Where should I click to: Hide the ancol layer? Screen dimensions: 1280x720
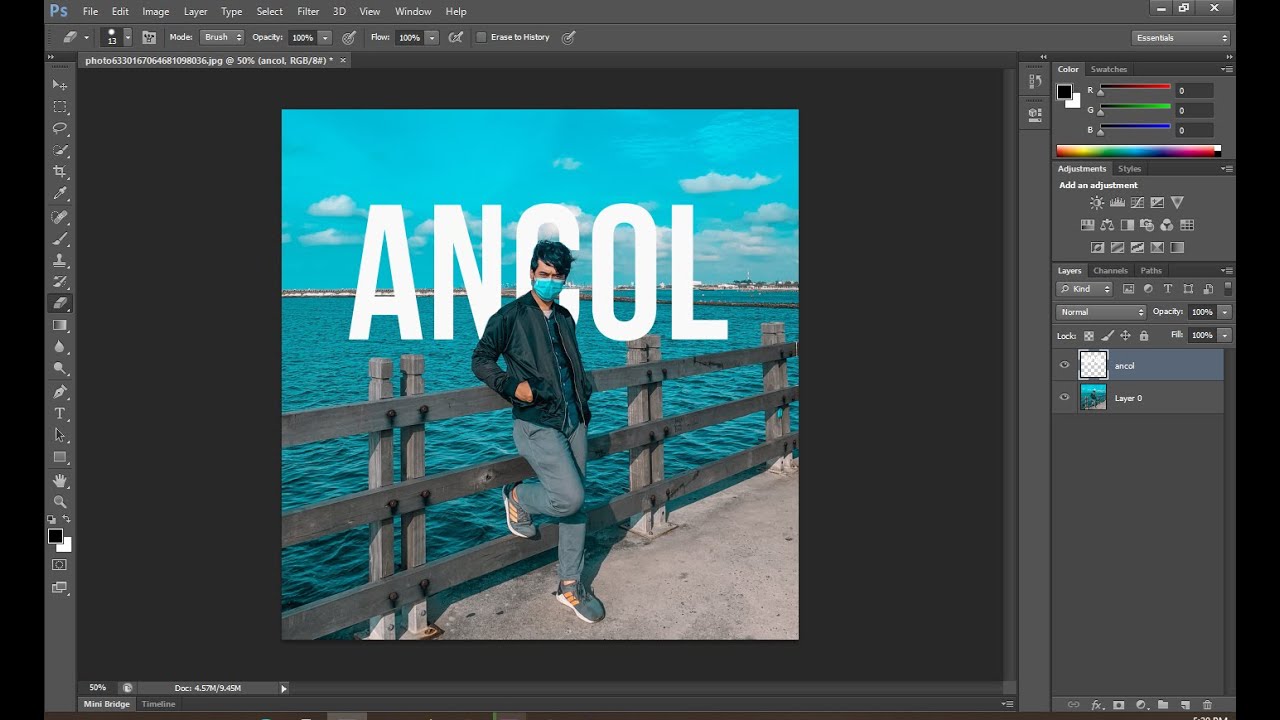pos(1064,365)
